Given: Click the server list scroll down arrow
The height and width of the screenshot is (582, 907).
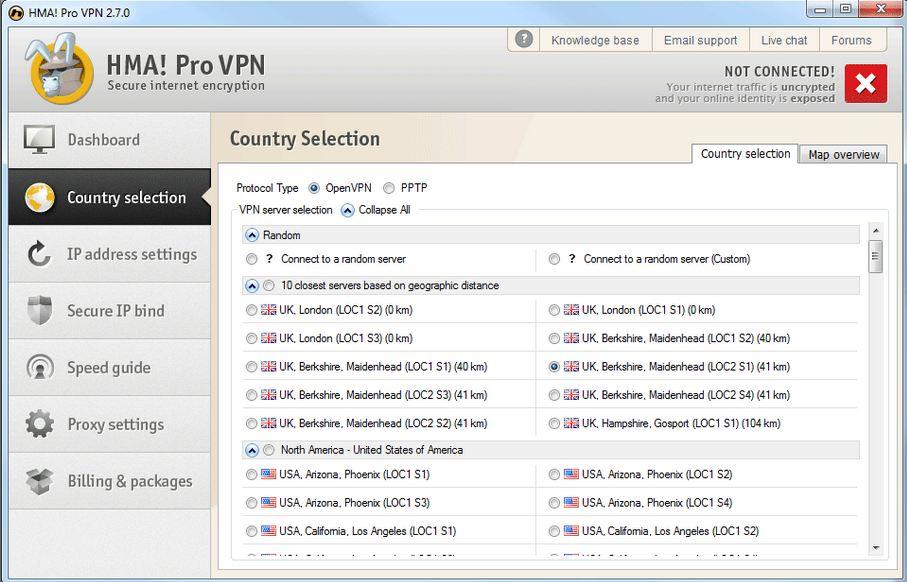Looking at the screenshot, I should tap(875, 547).
